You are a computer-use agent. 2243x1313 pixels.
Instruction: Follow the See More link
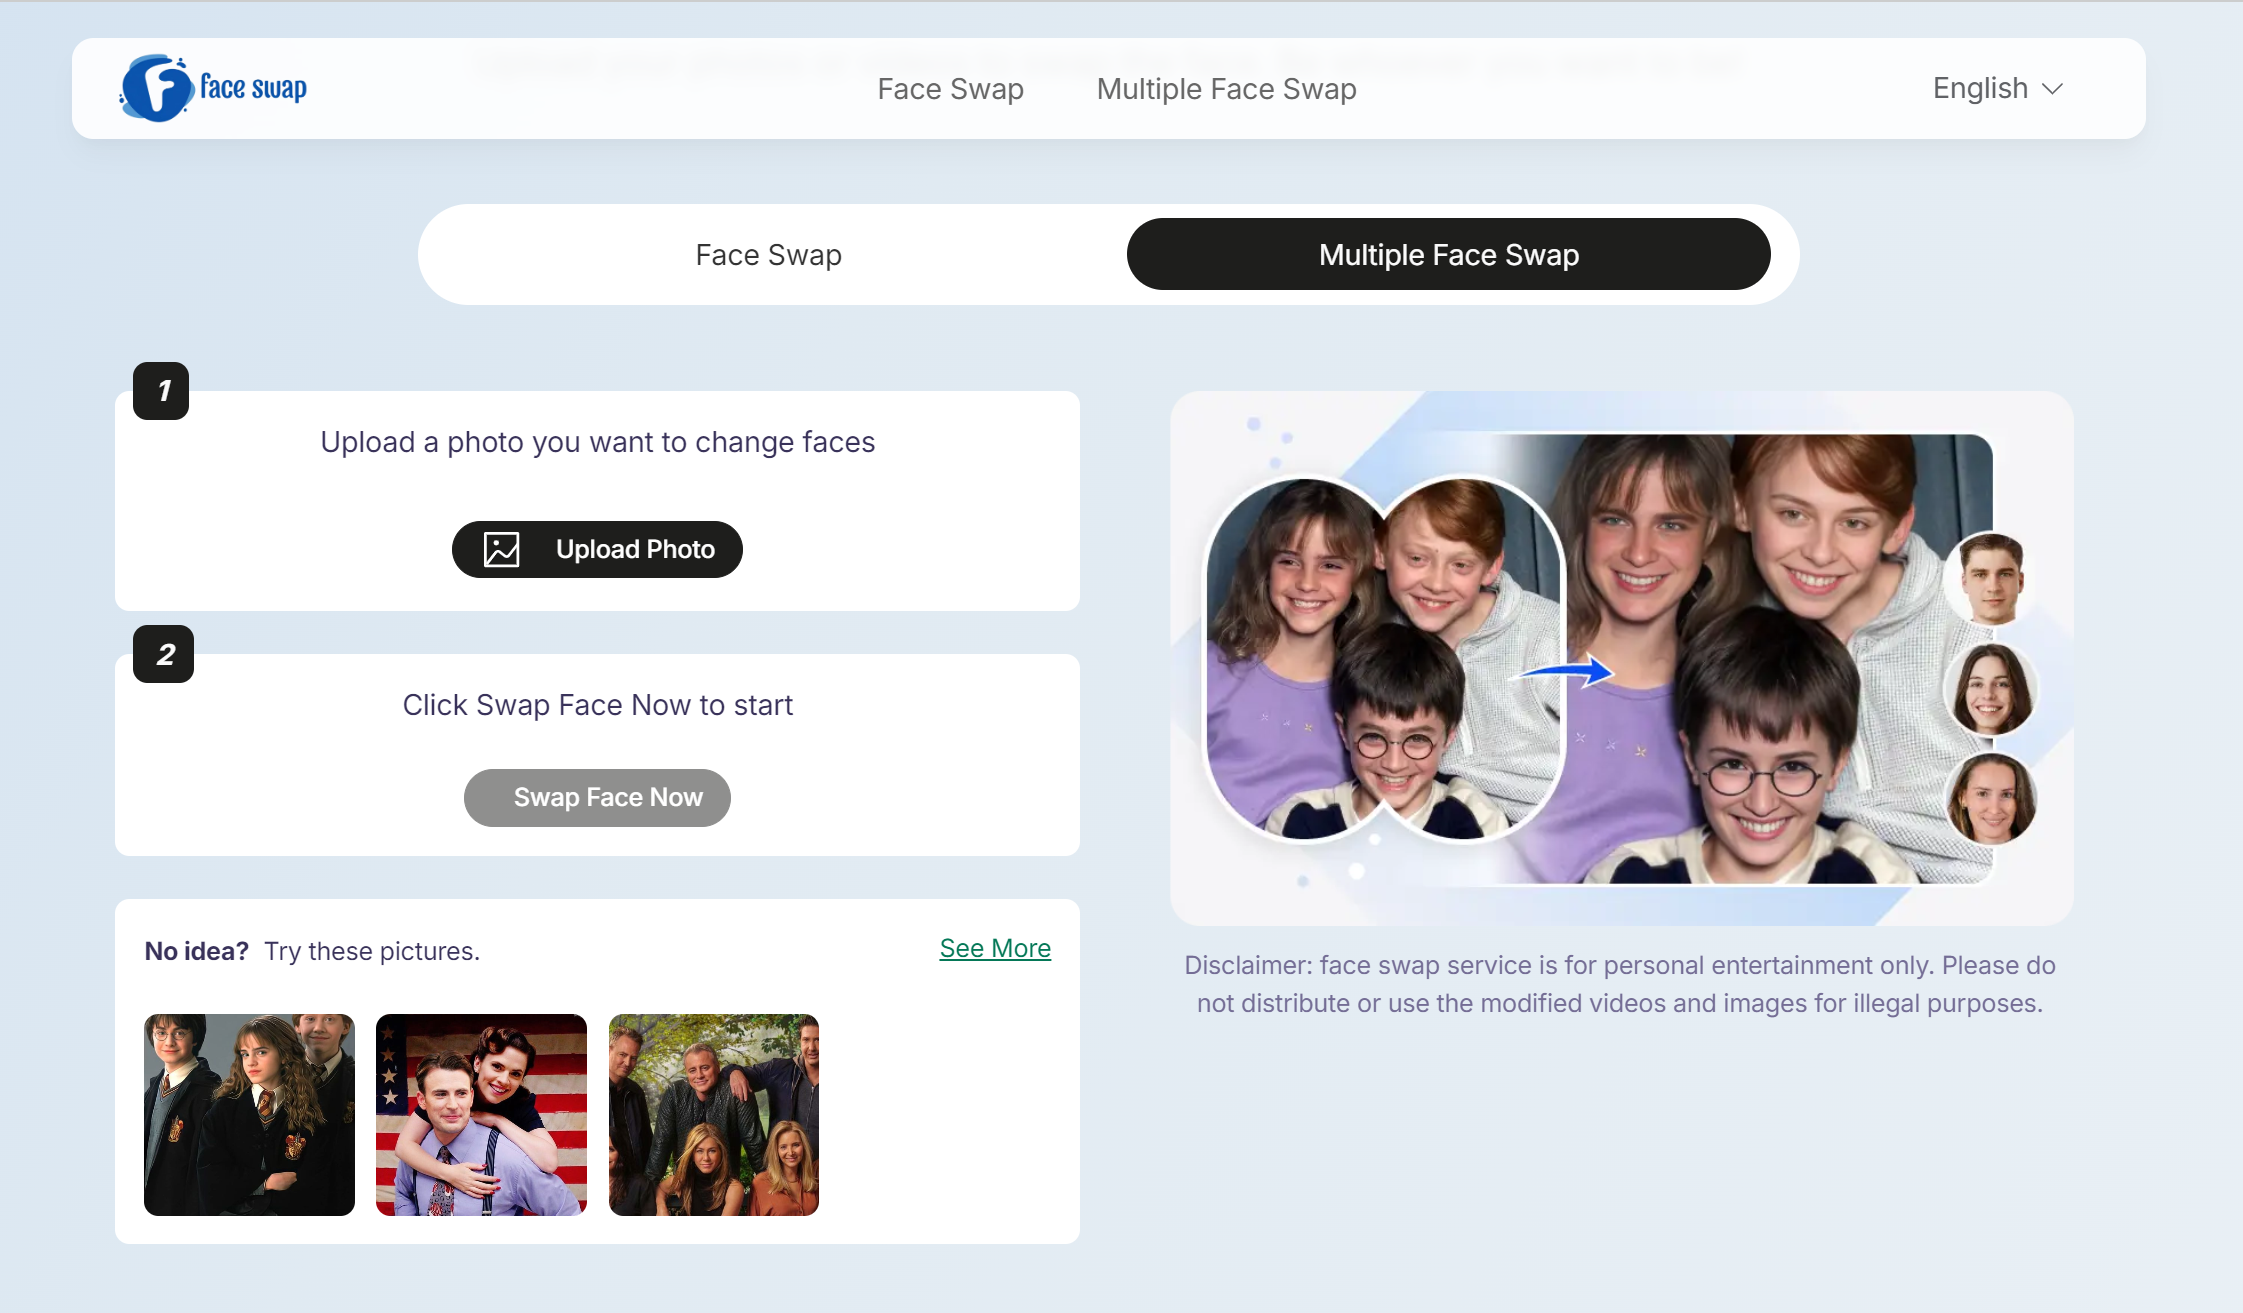pyautogui.click(x=995, y=948)
